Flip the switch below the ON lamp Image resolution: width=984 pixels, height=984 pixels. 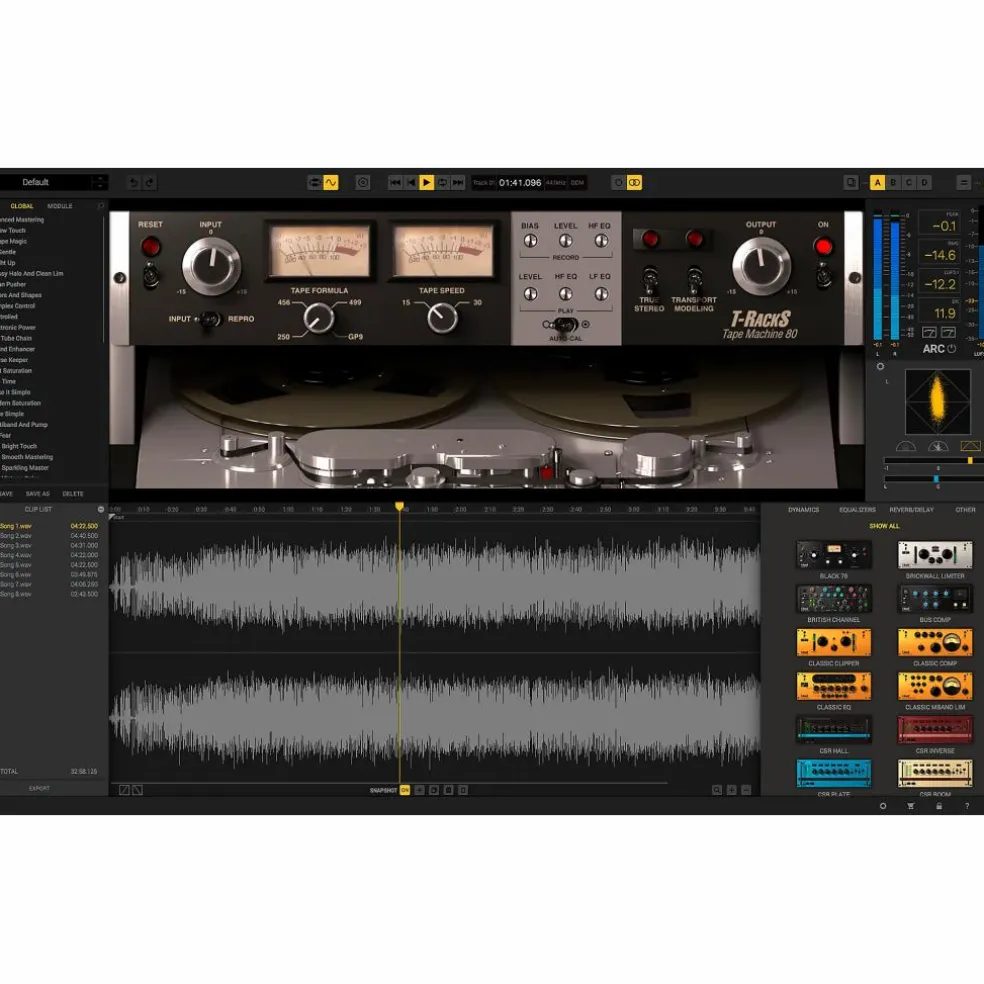click(823, 275)
